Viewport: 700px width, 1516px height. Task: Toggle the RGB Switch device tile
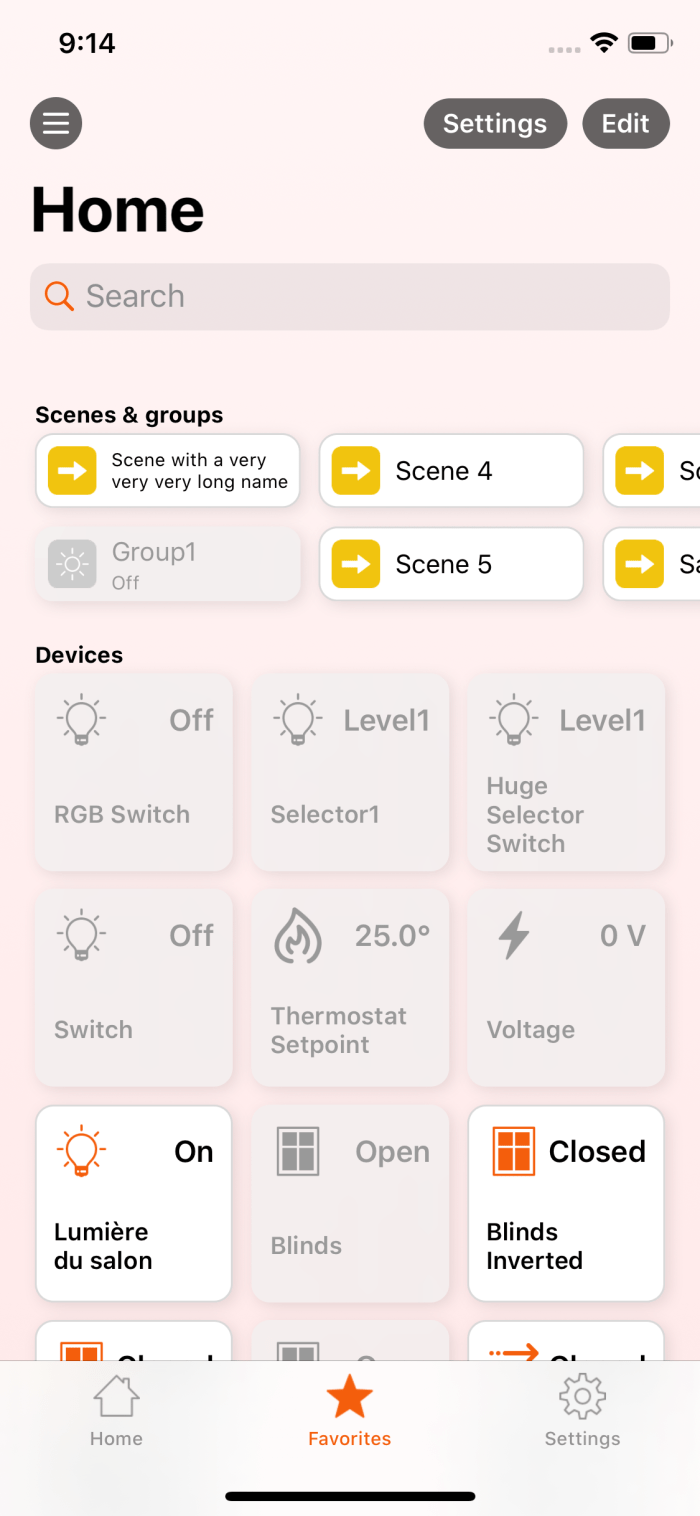click(134, 772)
